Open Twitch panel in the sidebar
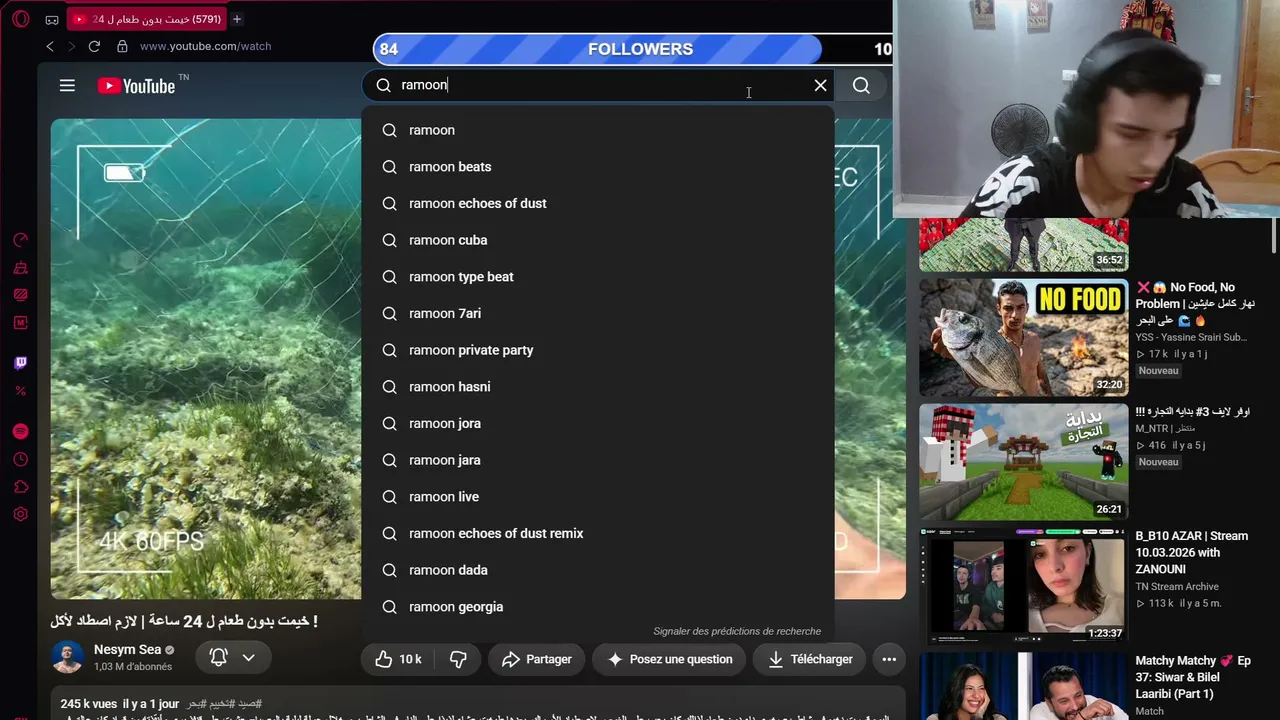This screenshot has height=720, width=1280. coord(20,363)
